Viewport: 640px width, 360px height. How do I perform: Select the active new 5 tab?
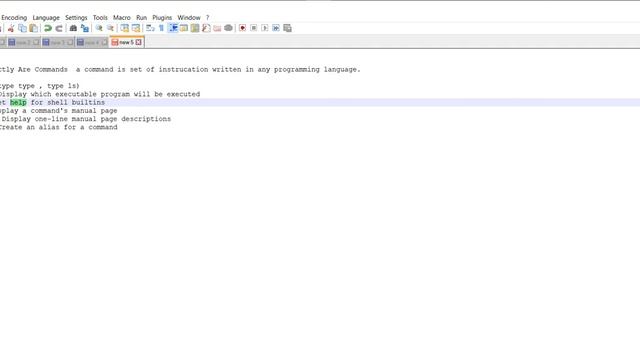click(126, 42)
